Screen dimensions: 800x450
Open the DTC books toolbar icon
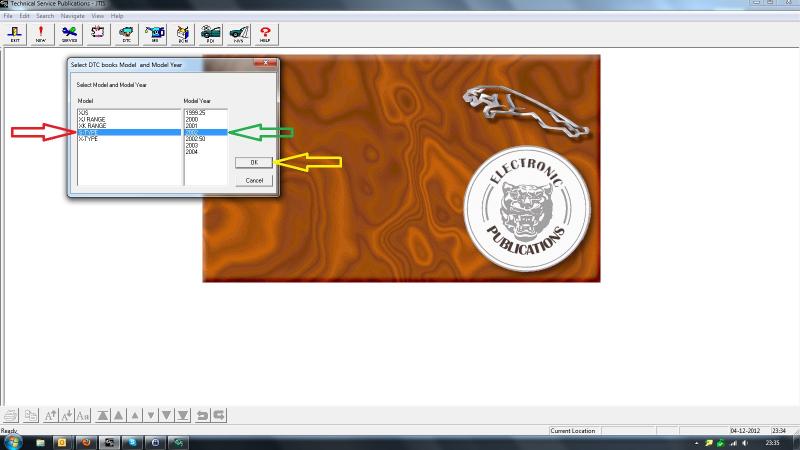126,34
